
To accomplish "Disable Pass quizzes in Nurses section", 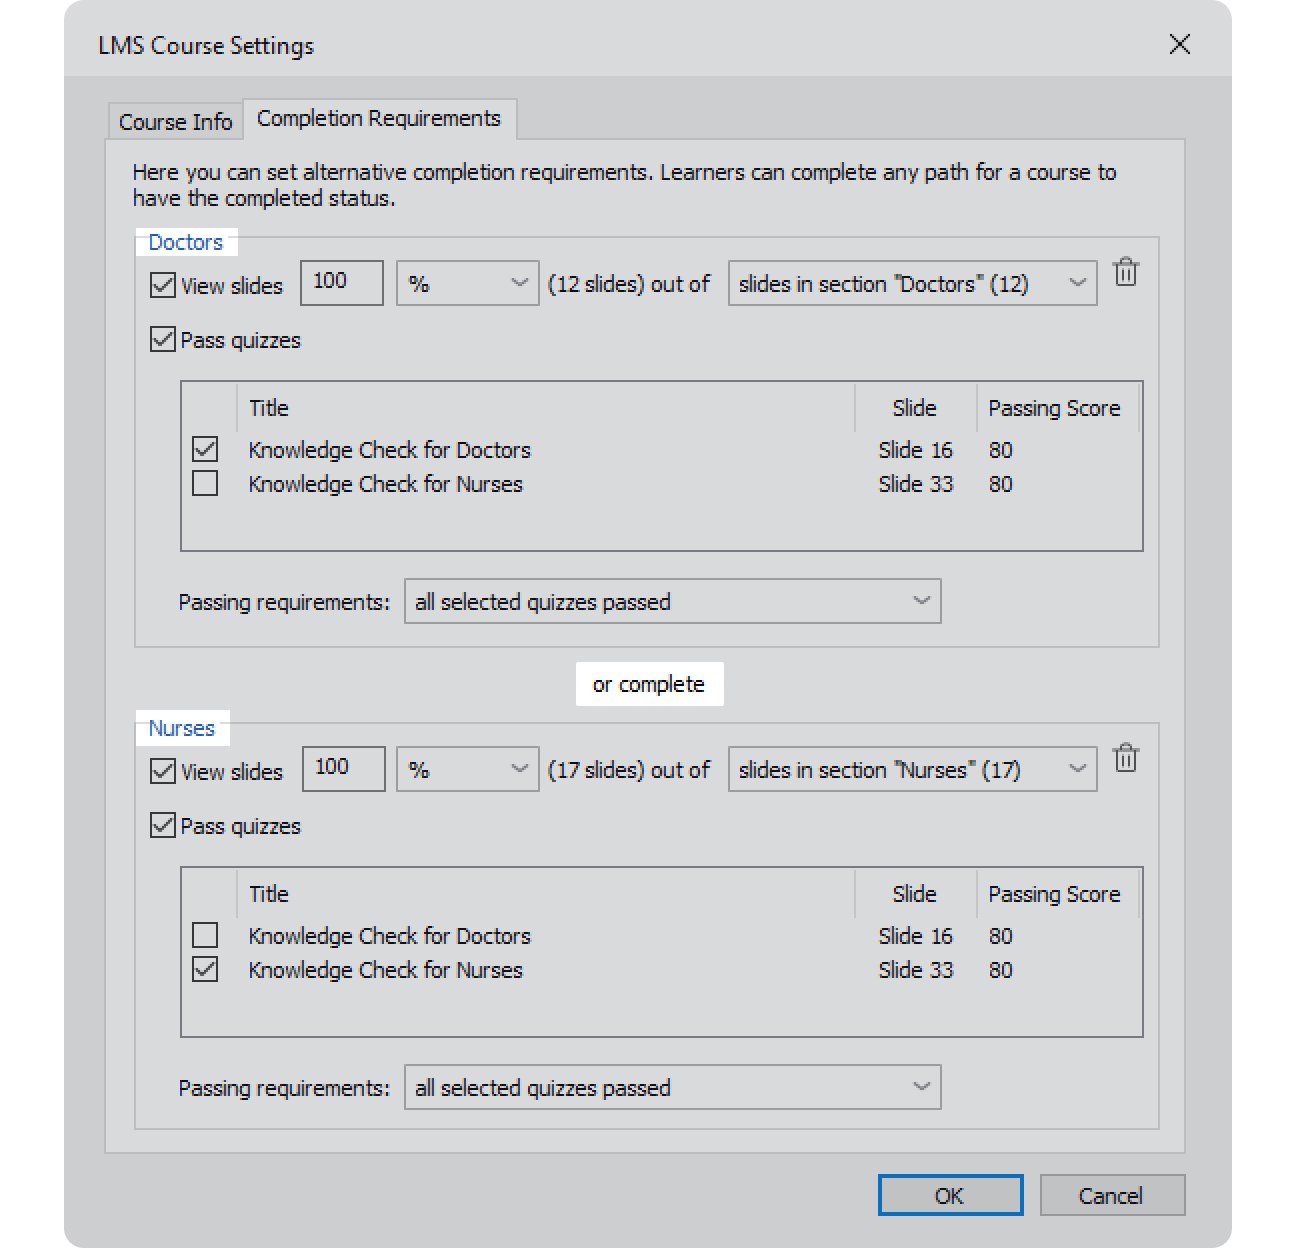I will pyautogui.click(x=163, y=826).
